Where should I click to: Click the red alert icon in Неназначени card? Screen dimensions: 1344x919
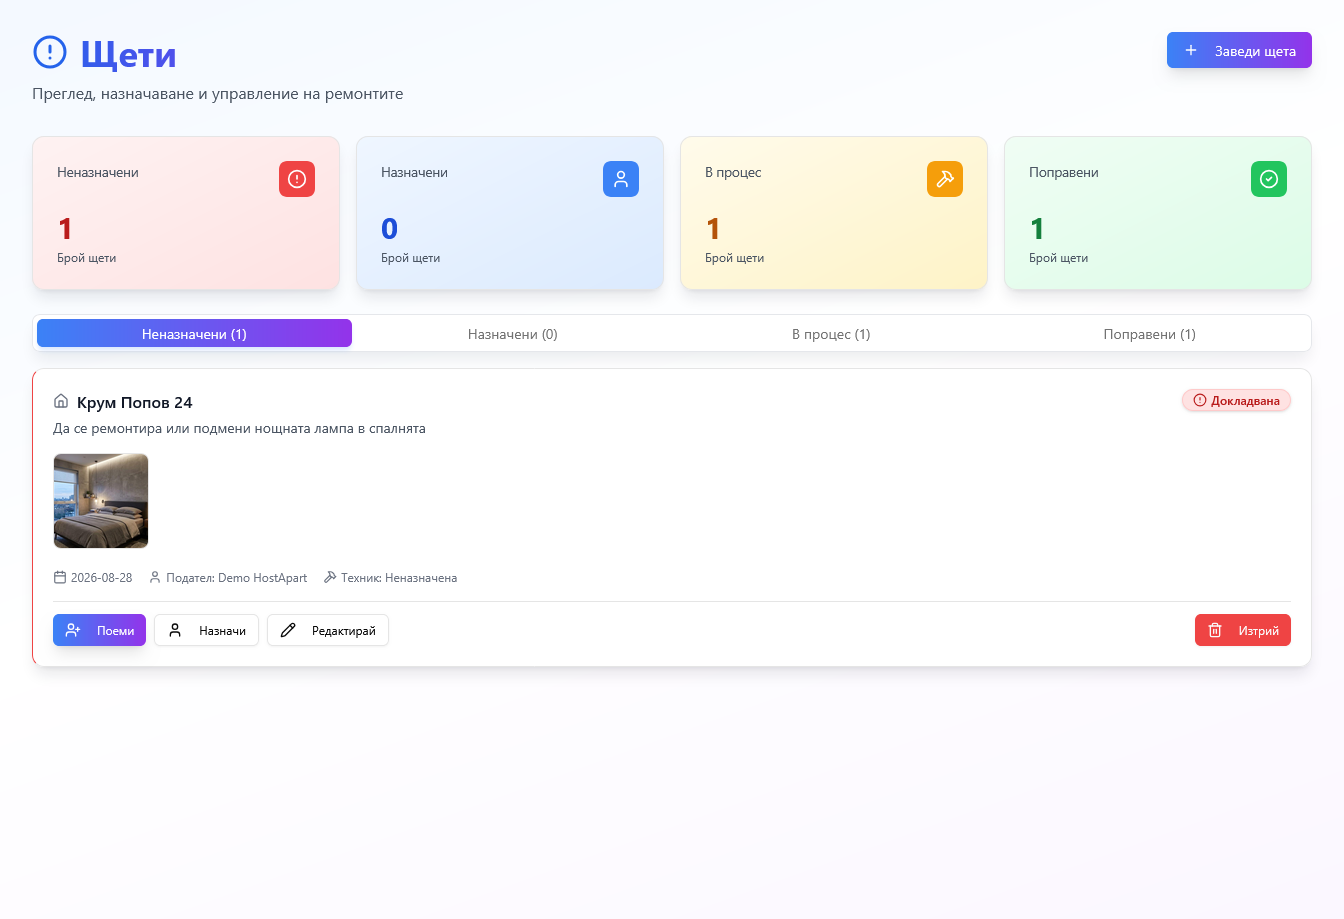pyautogui.click(x=297, y=179)
